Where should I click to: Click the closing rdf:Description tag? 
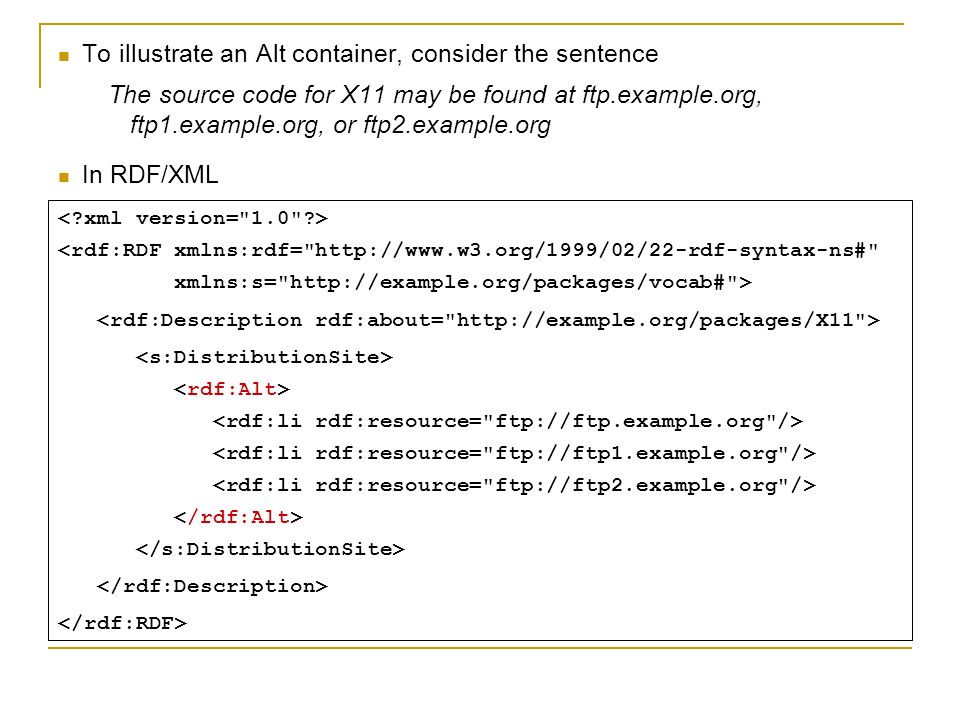(x=212, y=587)
